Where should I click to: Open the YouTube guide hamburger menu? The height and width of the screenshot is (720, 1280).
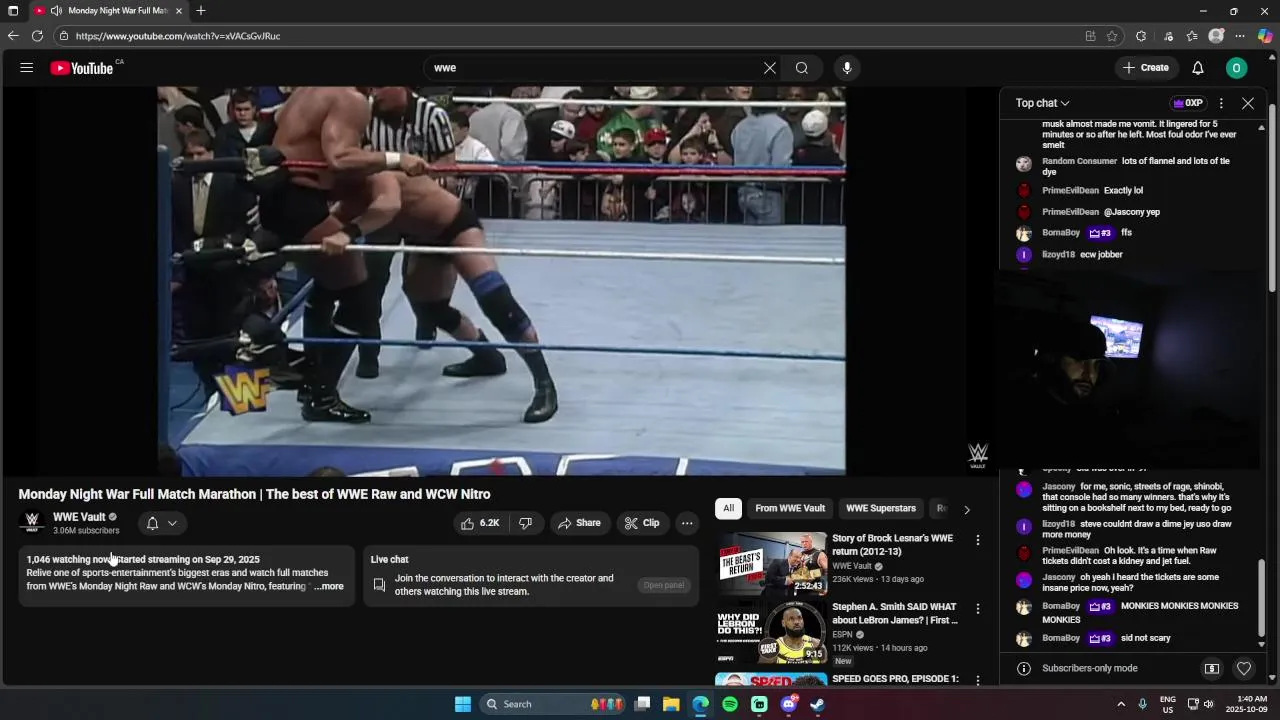[x=27, y=68]
